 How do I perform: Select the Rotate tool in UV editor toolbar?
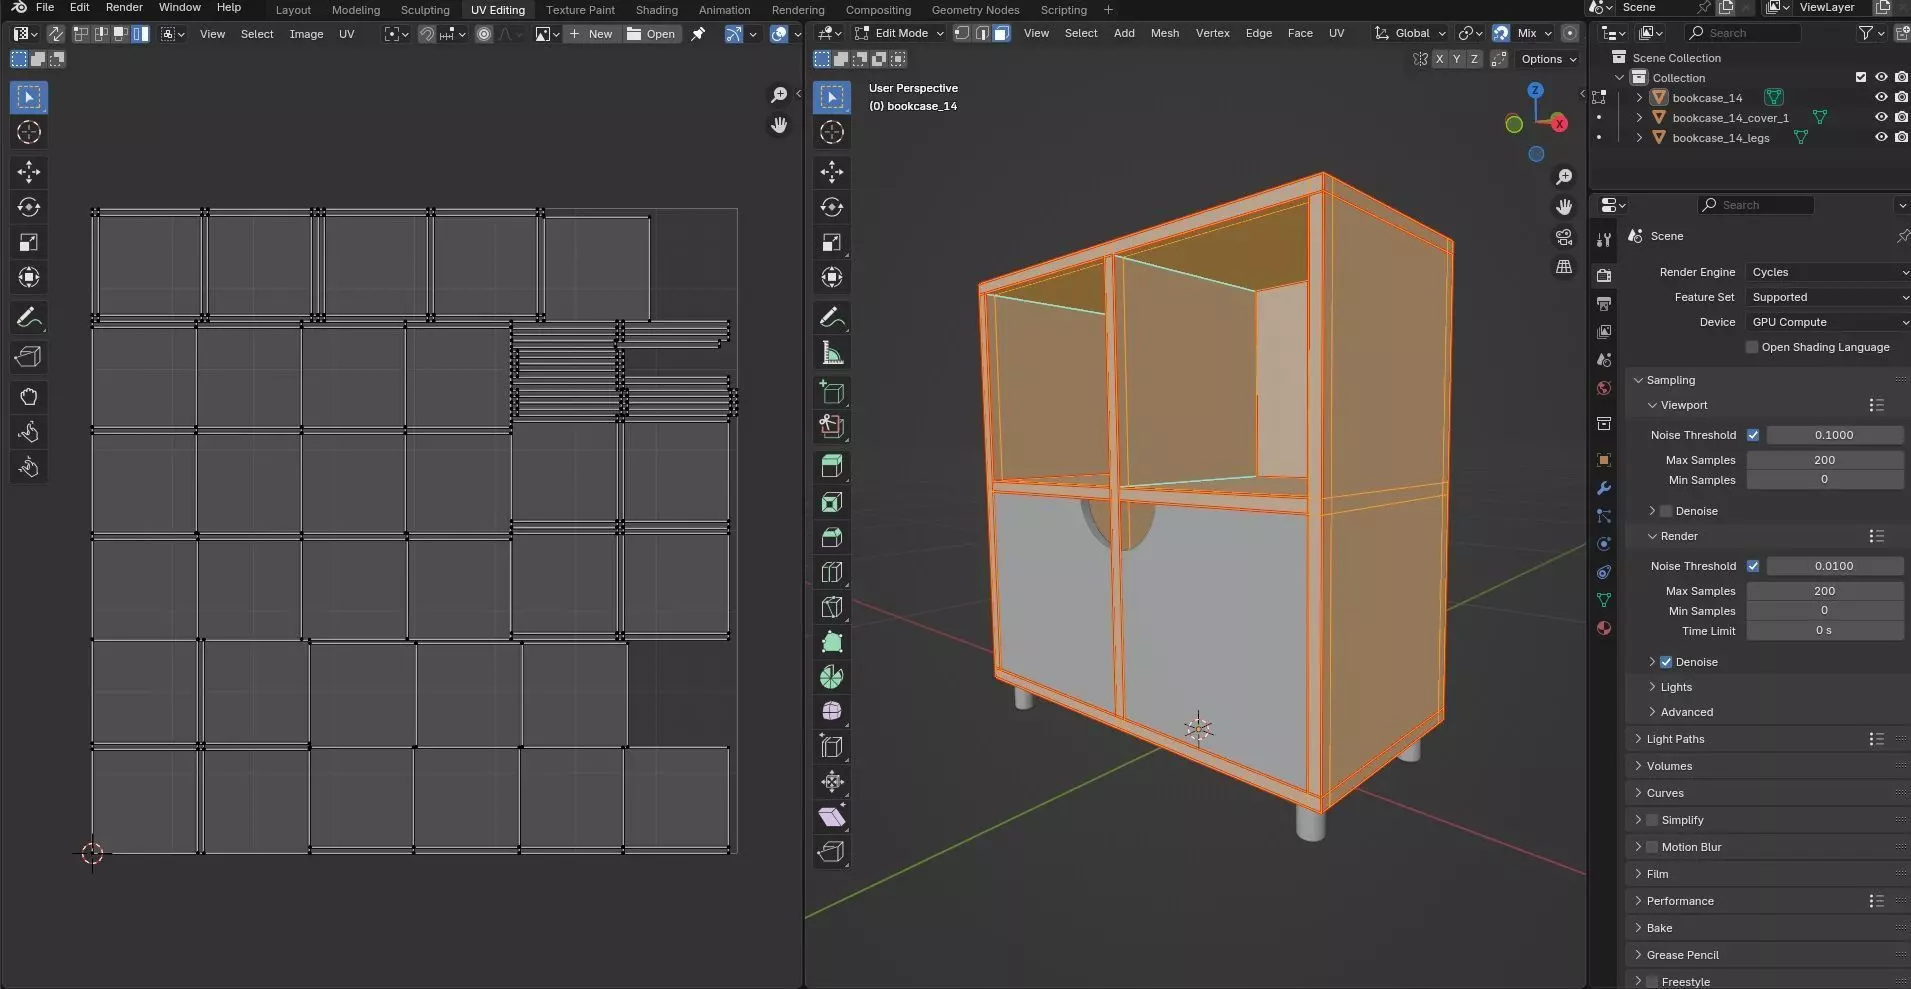(x=29, y=207)
